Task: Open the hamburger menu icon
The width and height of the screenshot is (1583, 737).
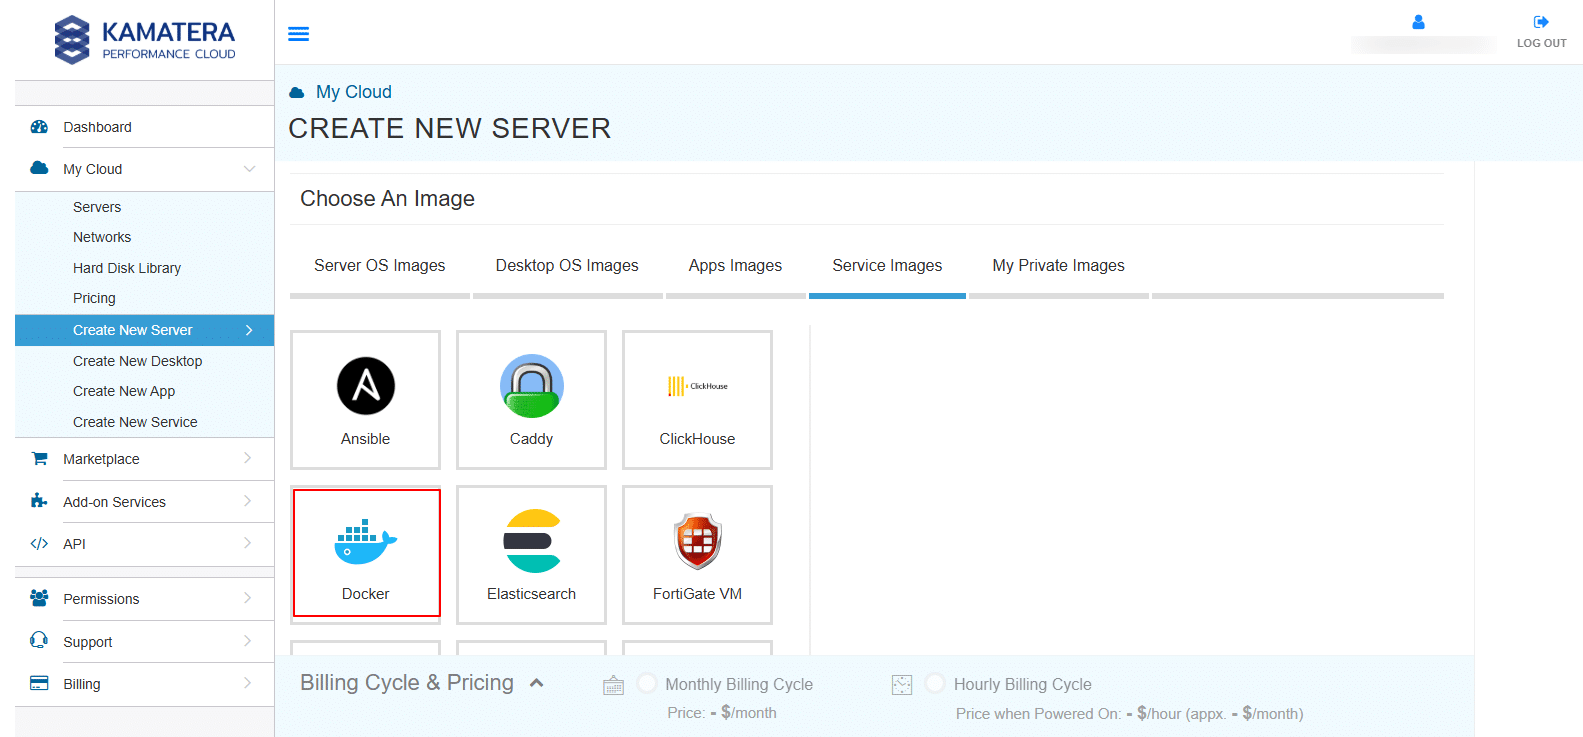Action: click(298, 34)
